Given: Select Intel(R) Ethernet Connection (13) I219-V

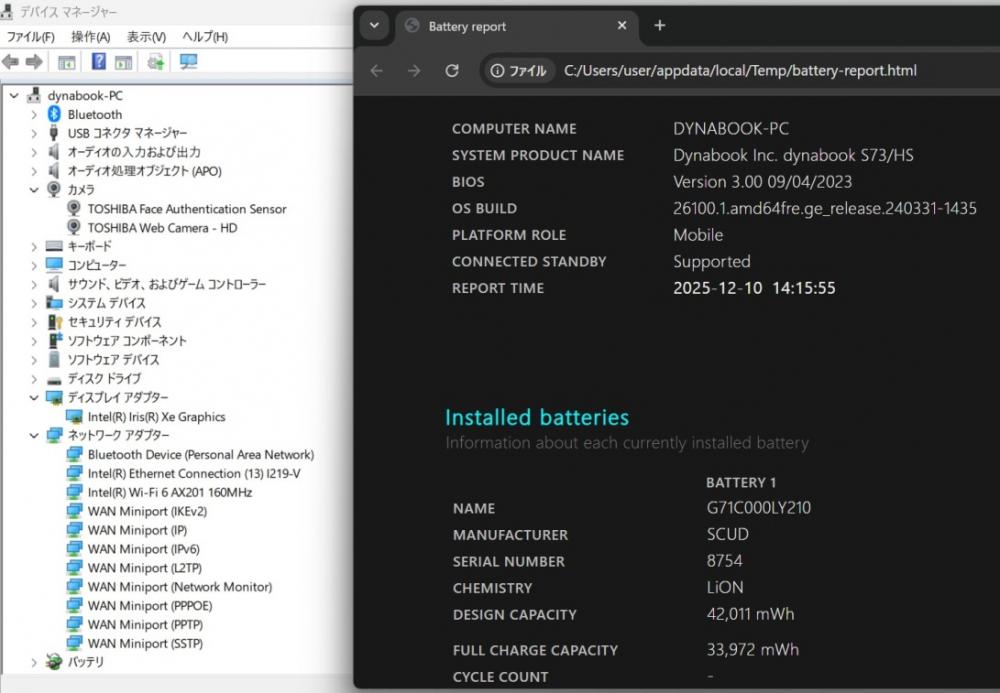Looking at the screenshot, I should (x=194, y=474).
